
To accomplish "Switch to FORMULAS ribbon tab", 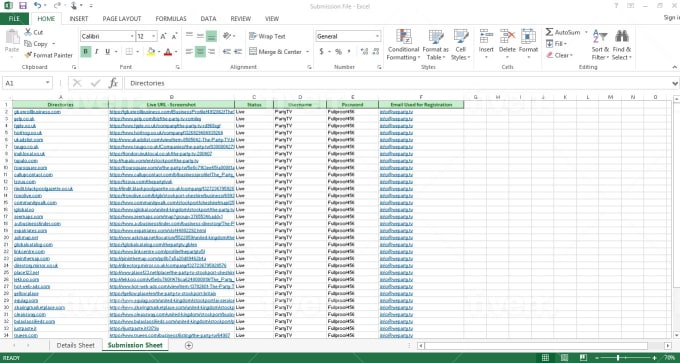I will [x=171, y=19].
